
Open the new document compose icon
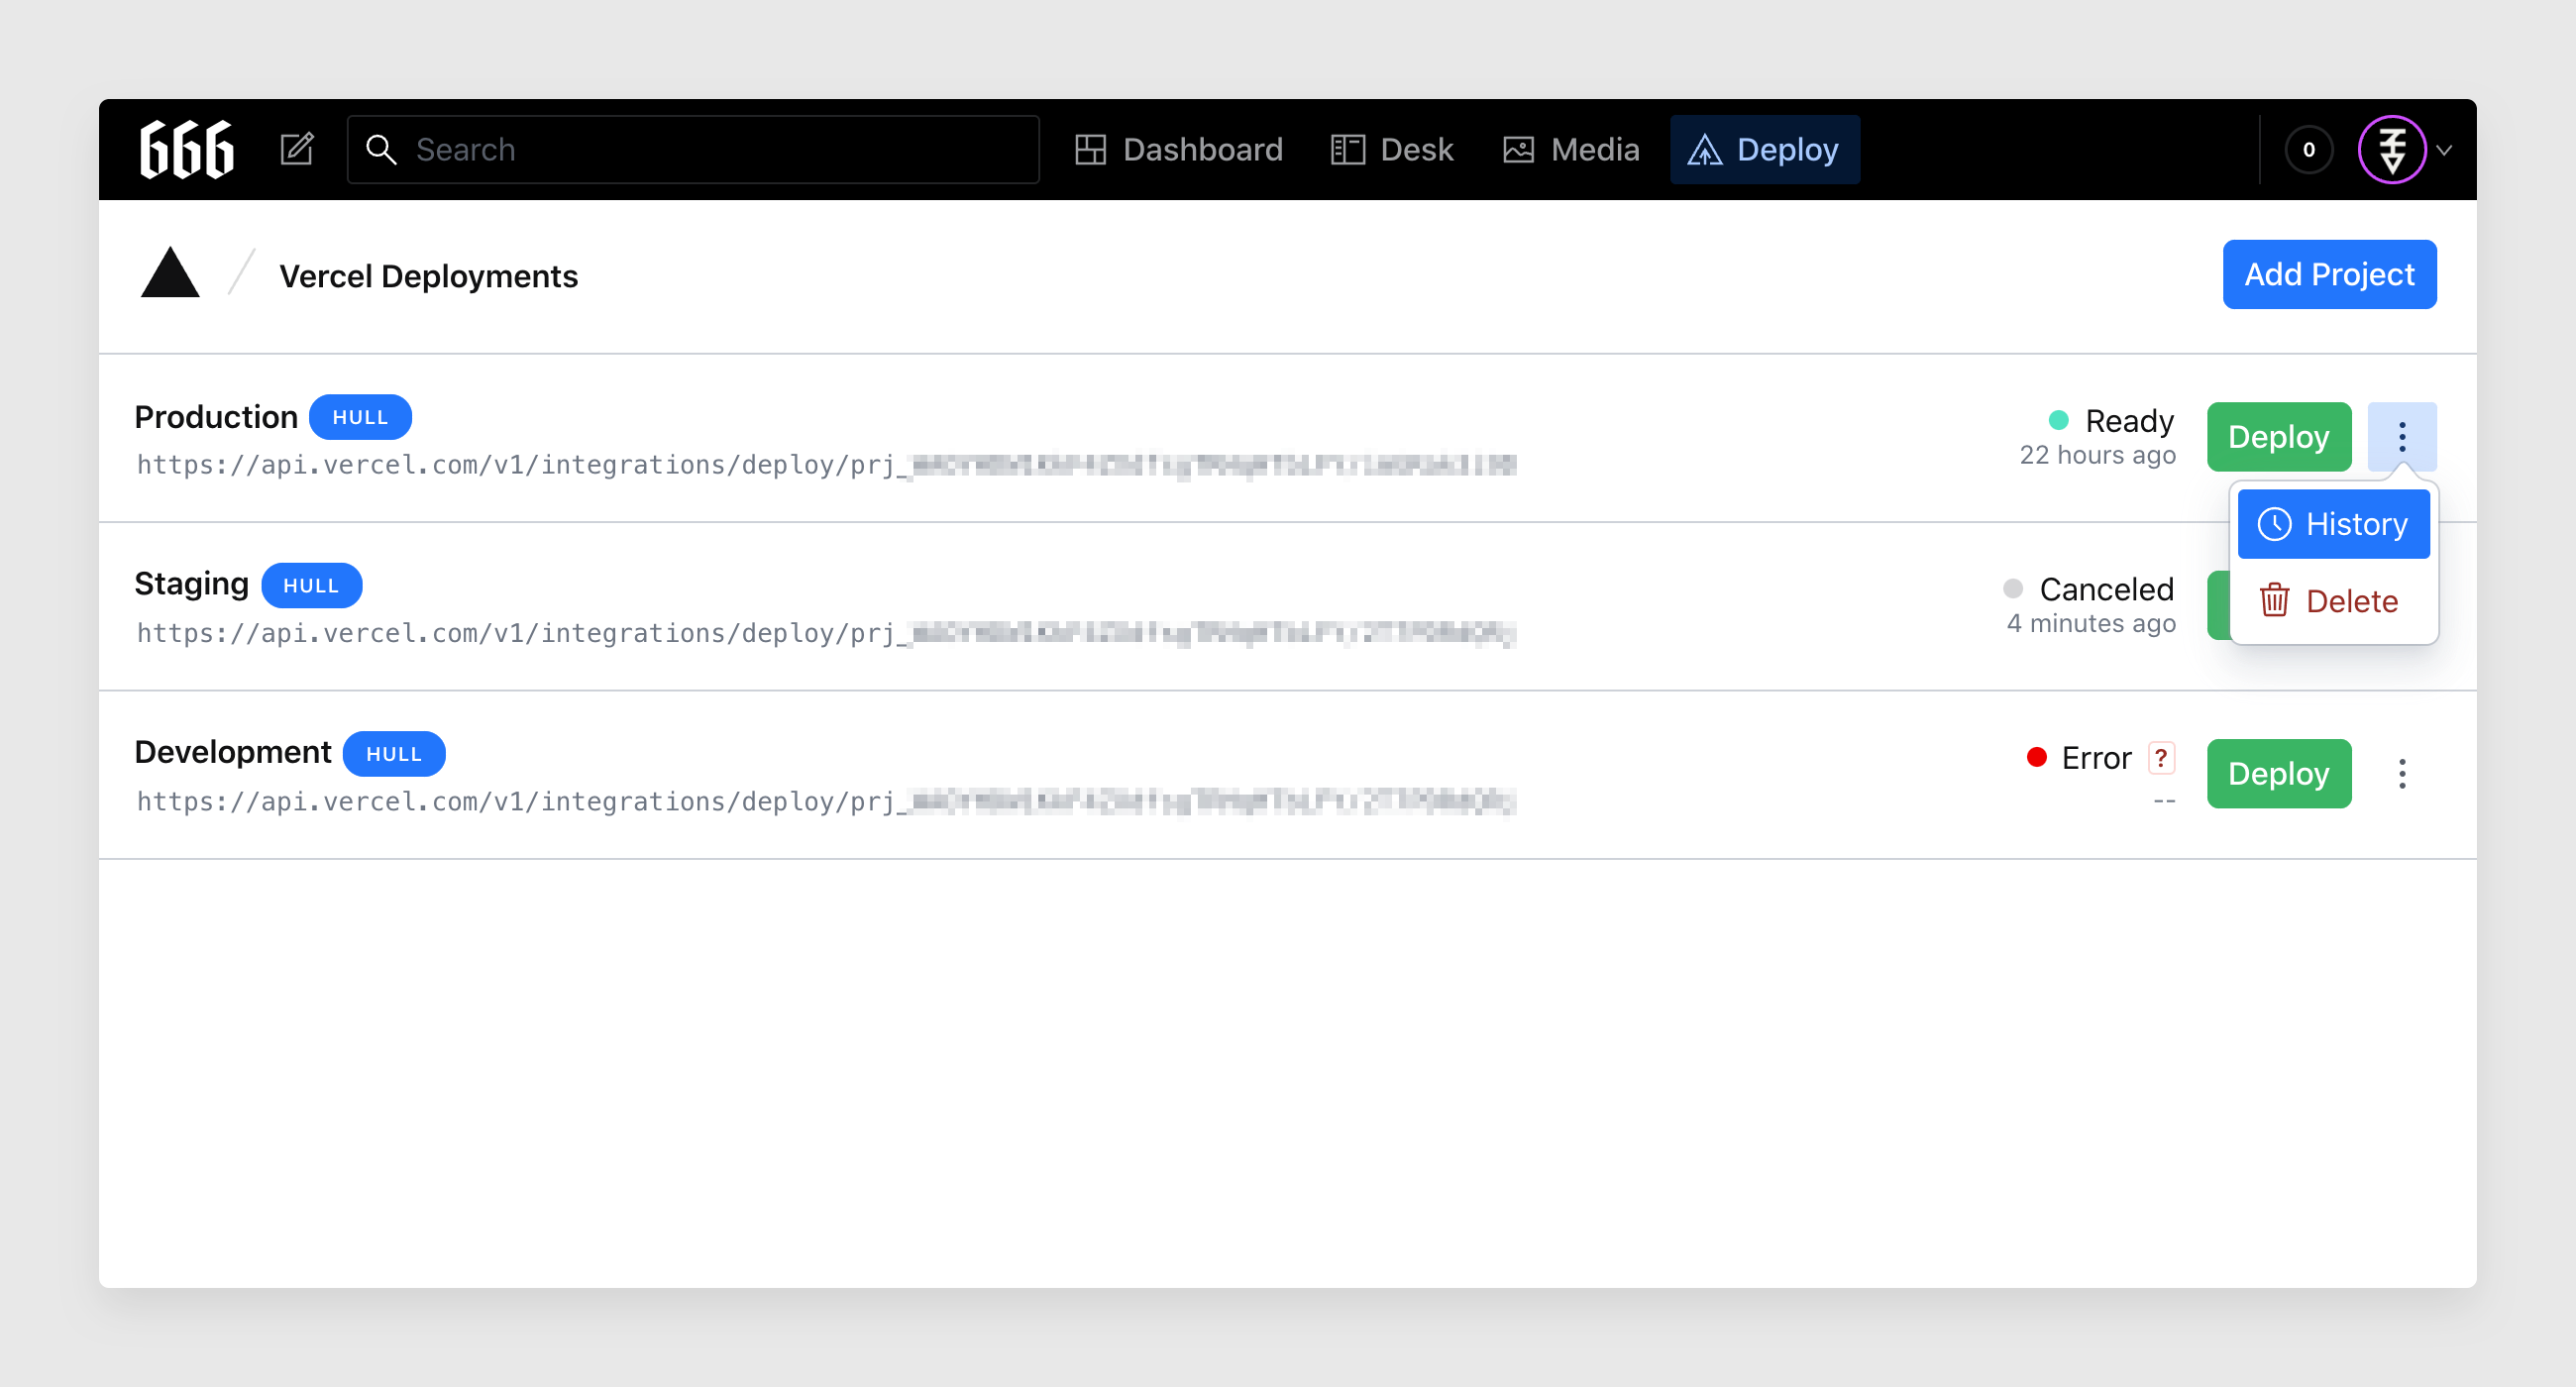tap(297, 150)
